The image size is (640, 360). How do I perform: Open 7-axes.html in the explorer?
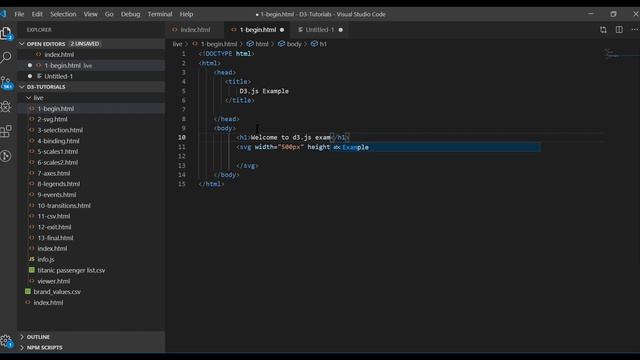click(53, 173)
